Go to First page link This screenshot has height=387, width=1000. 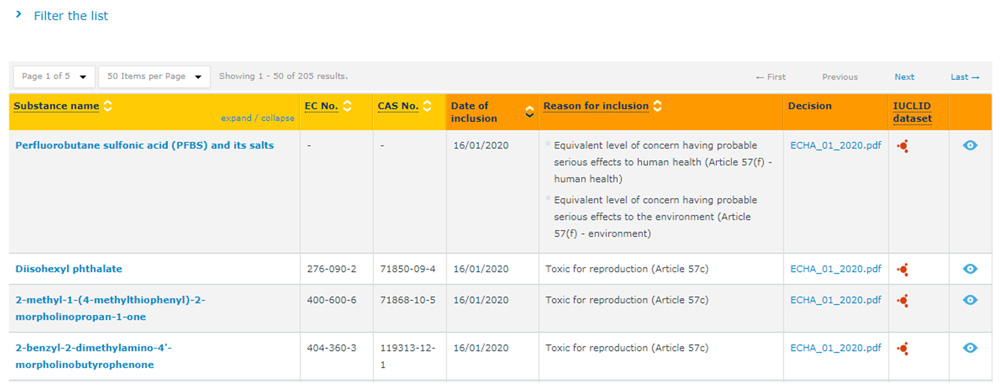[x=770, y=77]
